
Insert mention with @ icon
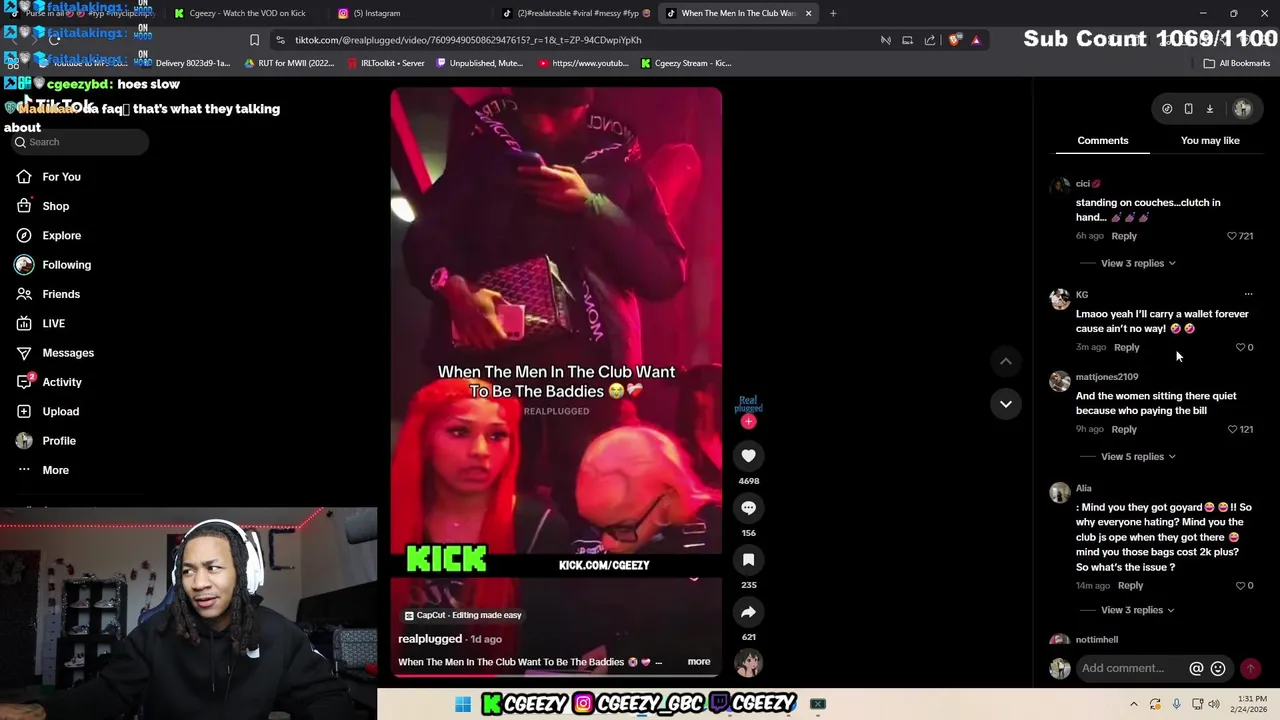coord(1196,669)
